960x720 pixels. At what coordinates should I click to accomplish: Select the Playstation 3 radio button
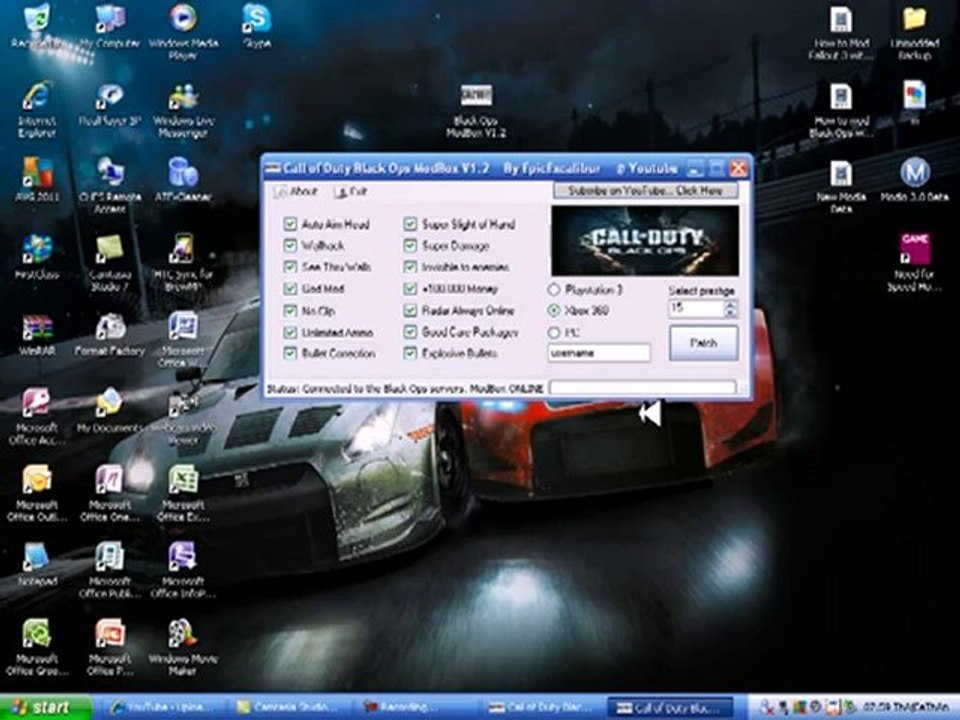click(x=553, y=289)
